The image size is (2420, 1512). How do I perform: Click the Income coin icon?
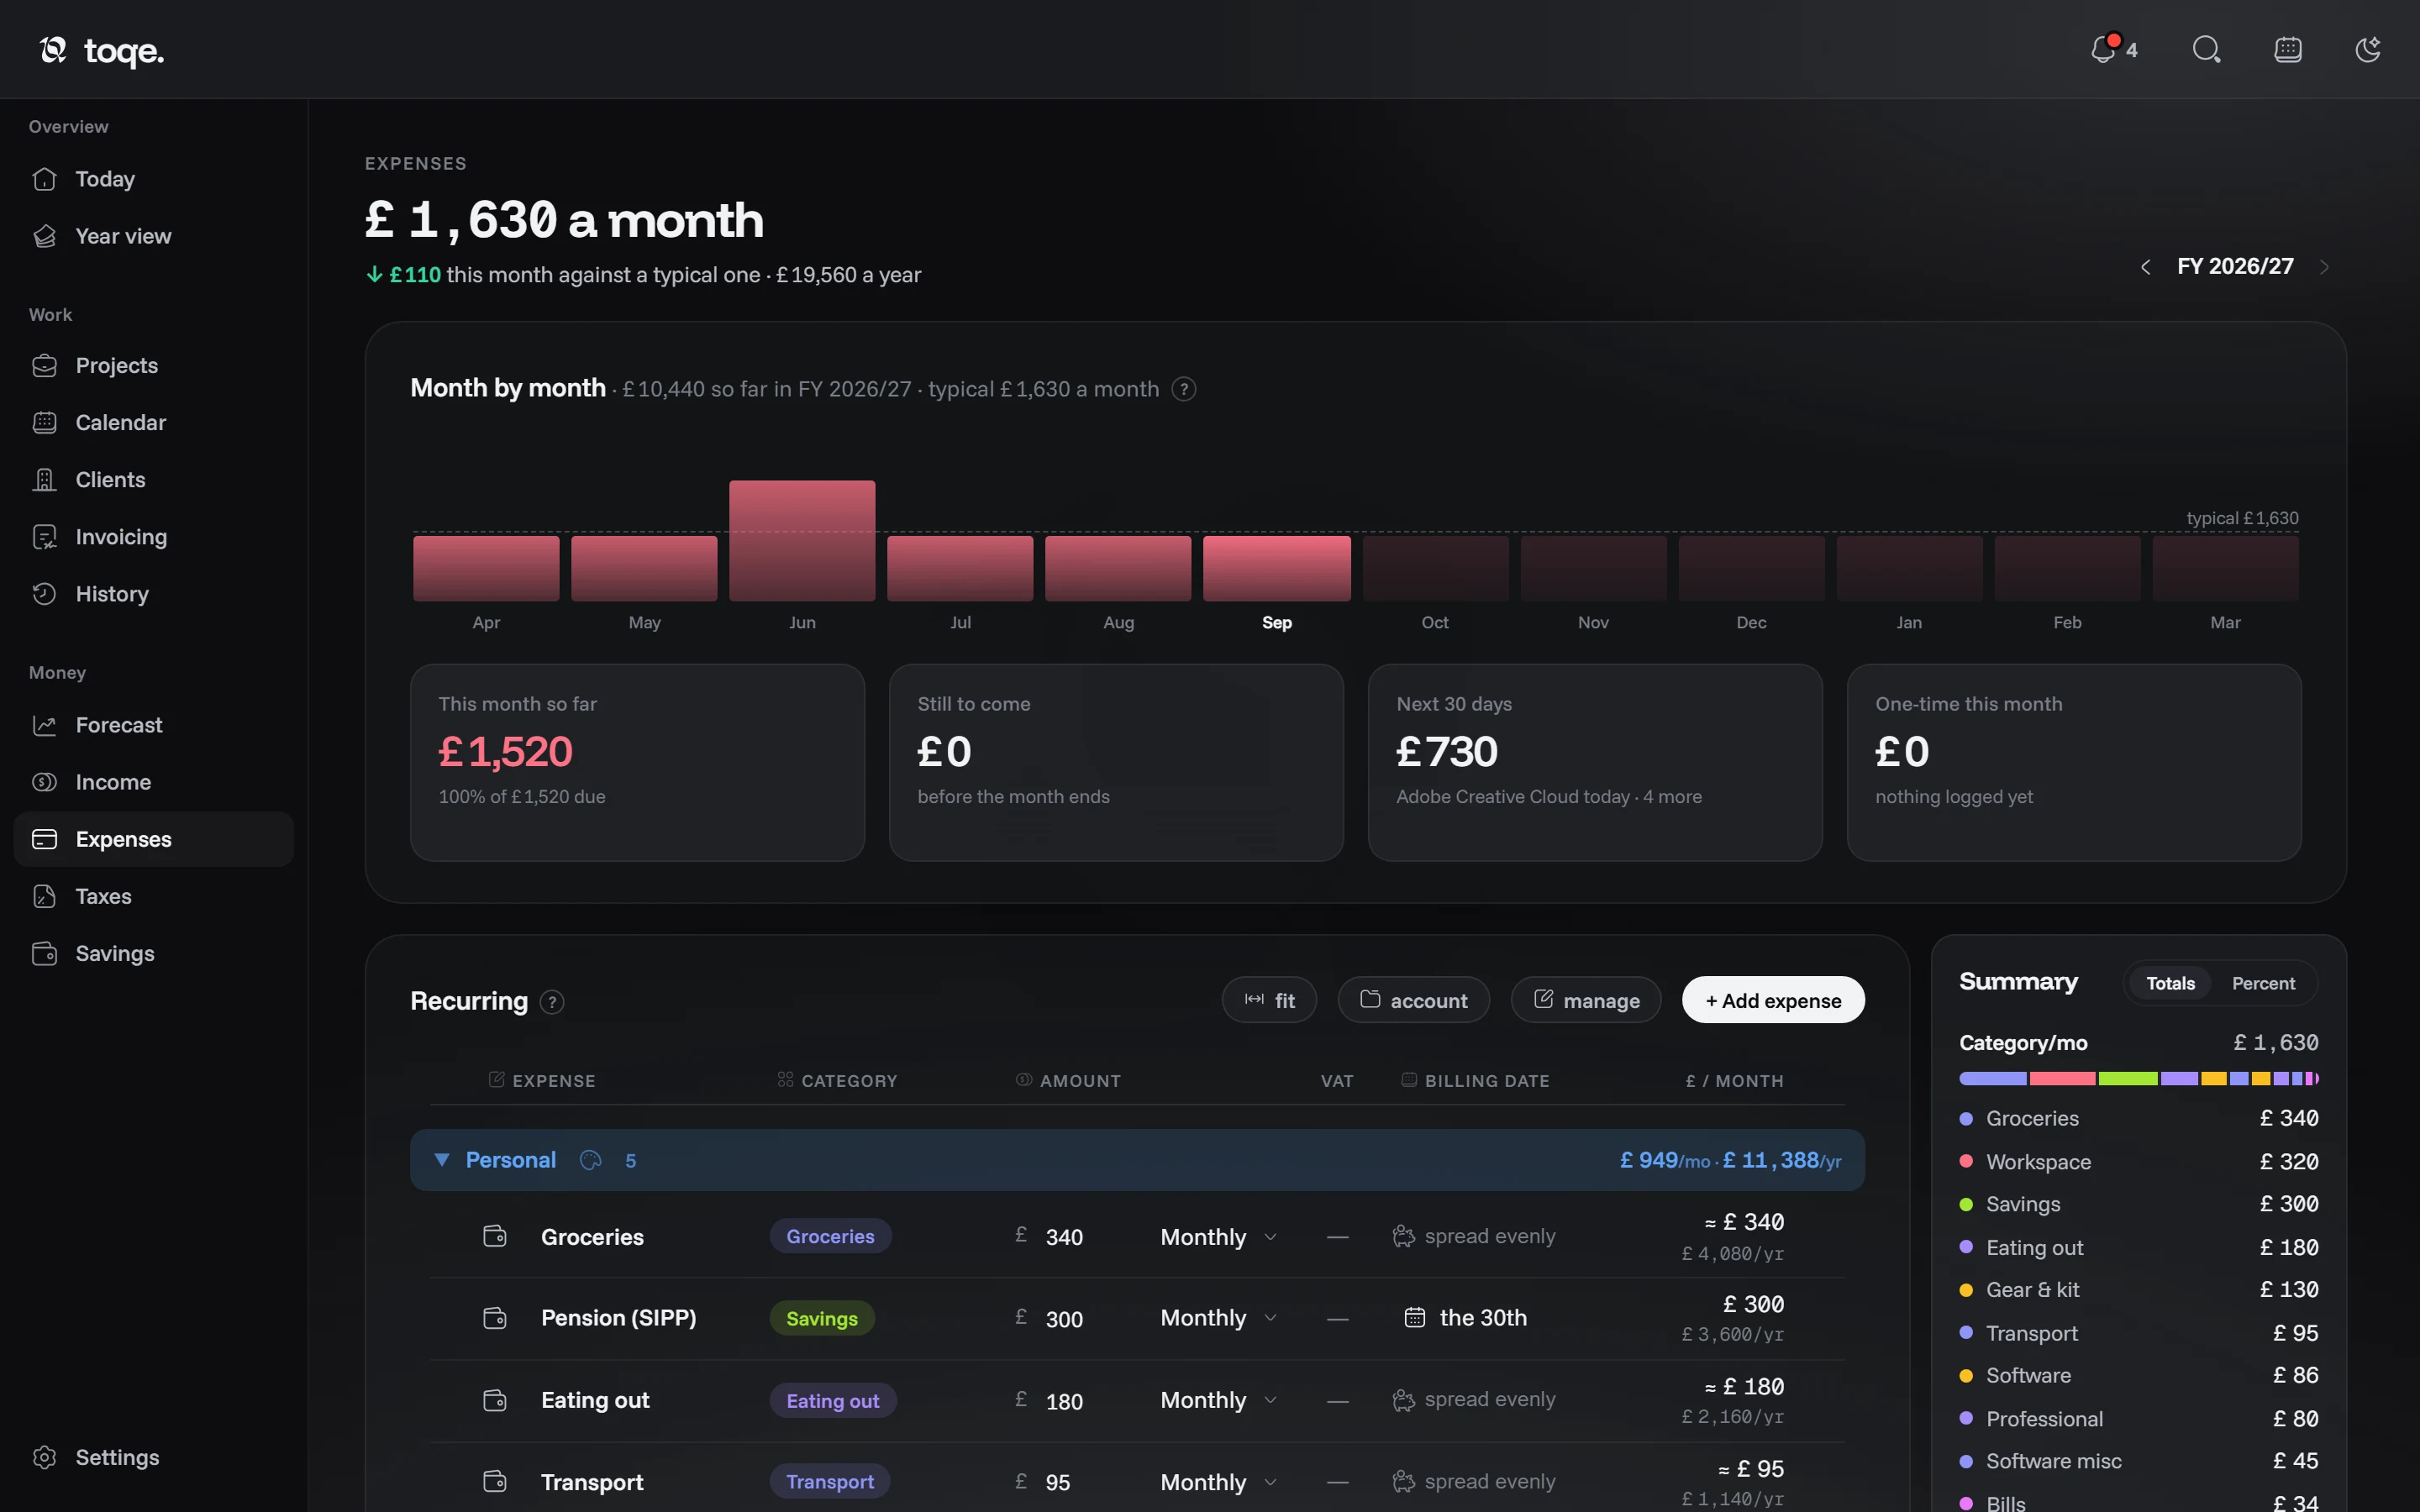[44, 782]
